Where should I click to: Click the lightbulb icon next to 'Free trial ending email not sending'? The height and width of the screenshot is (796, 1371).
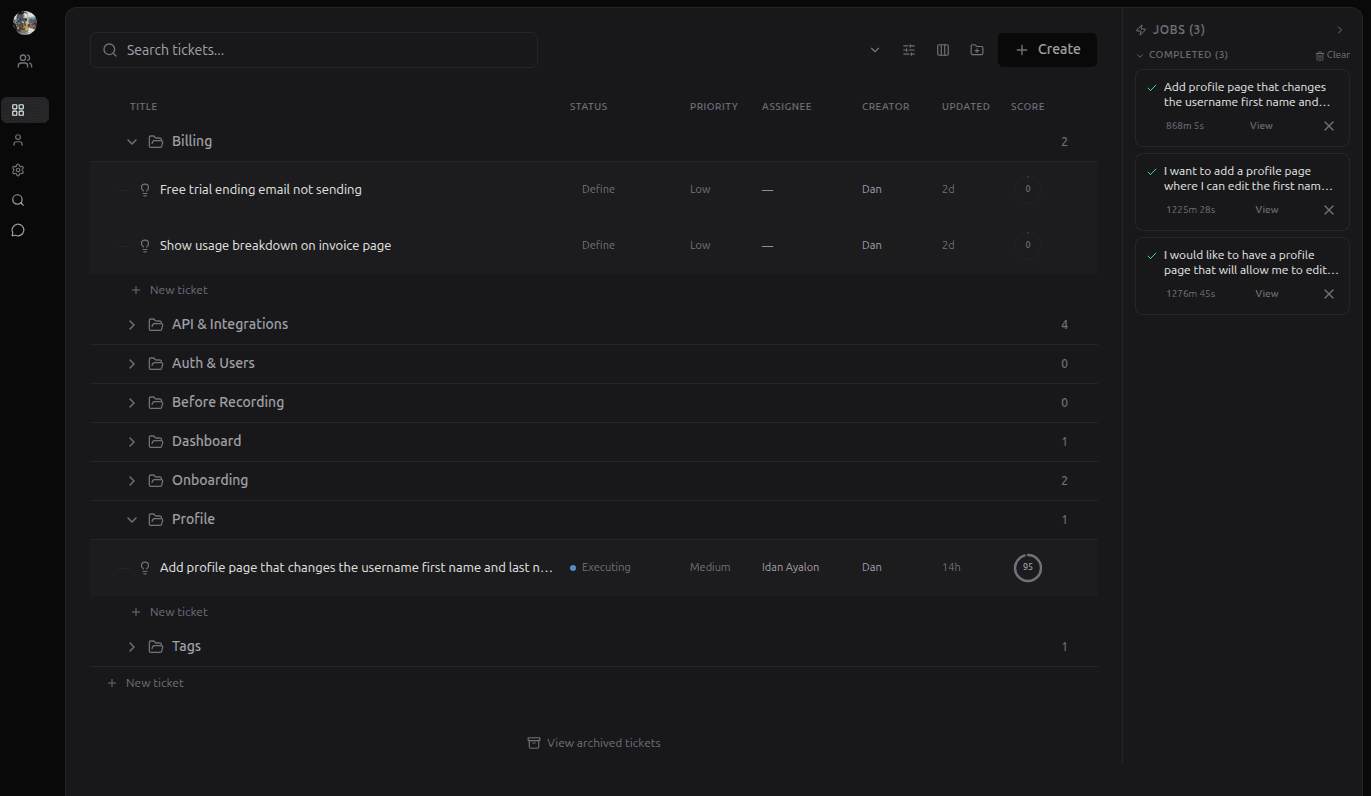click(145, 189)
